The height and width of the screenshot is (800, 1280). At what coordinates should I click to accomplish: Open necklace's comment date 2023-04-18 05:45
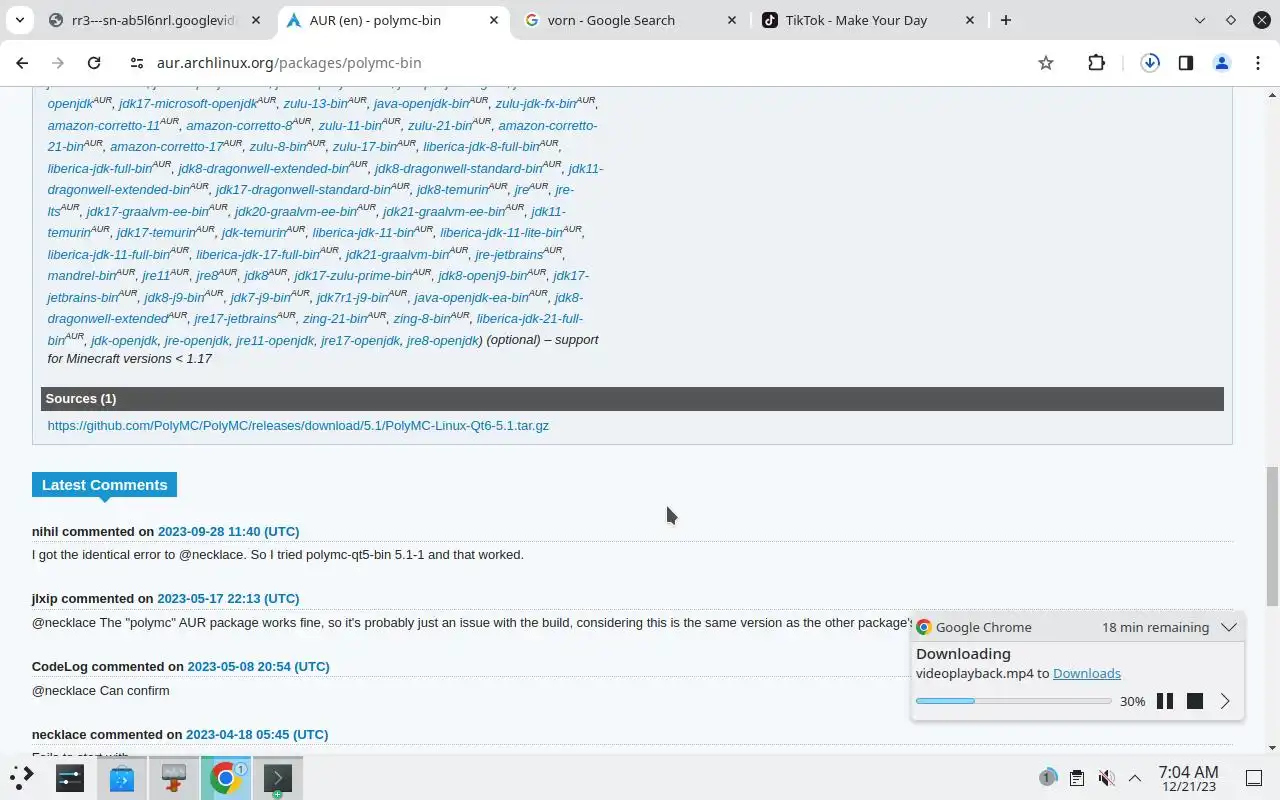point(257,734)
